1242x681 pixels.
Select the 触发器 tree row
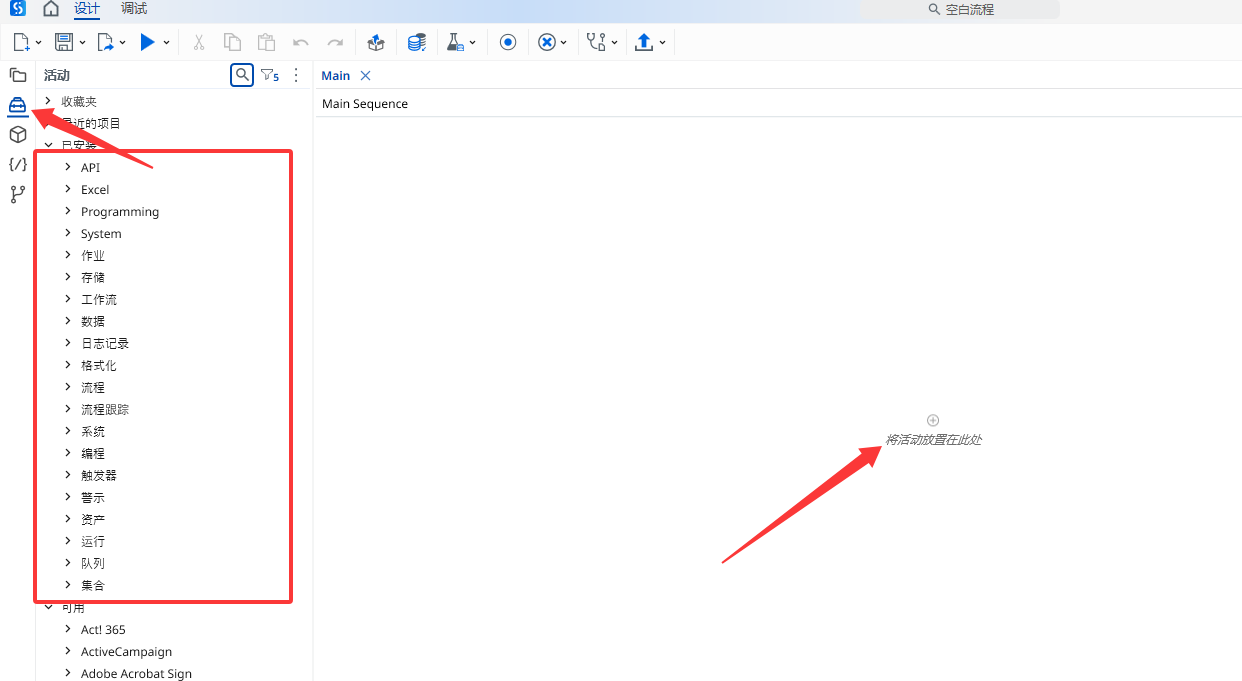pyautogui.click(x=174, y=475)
